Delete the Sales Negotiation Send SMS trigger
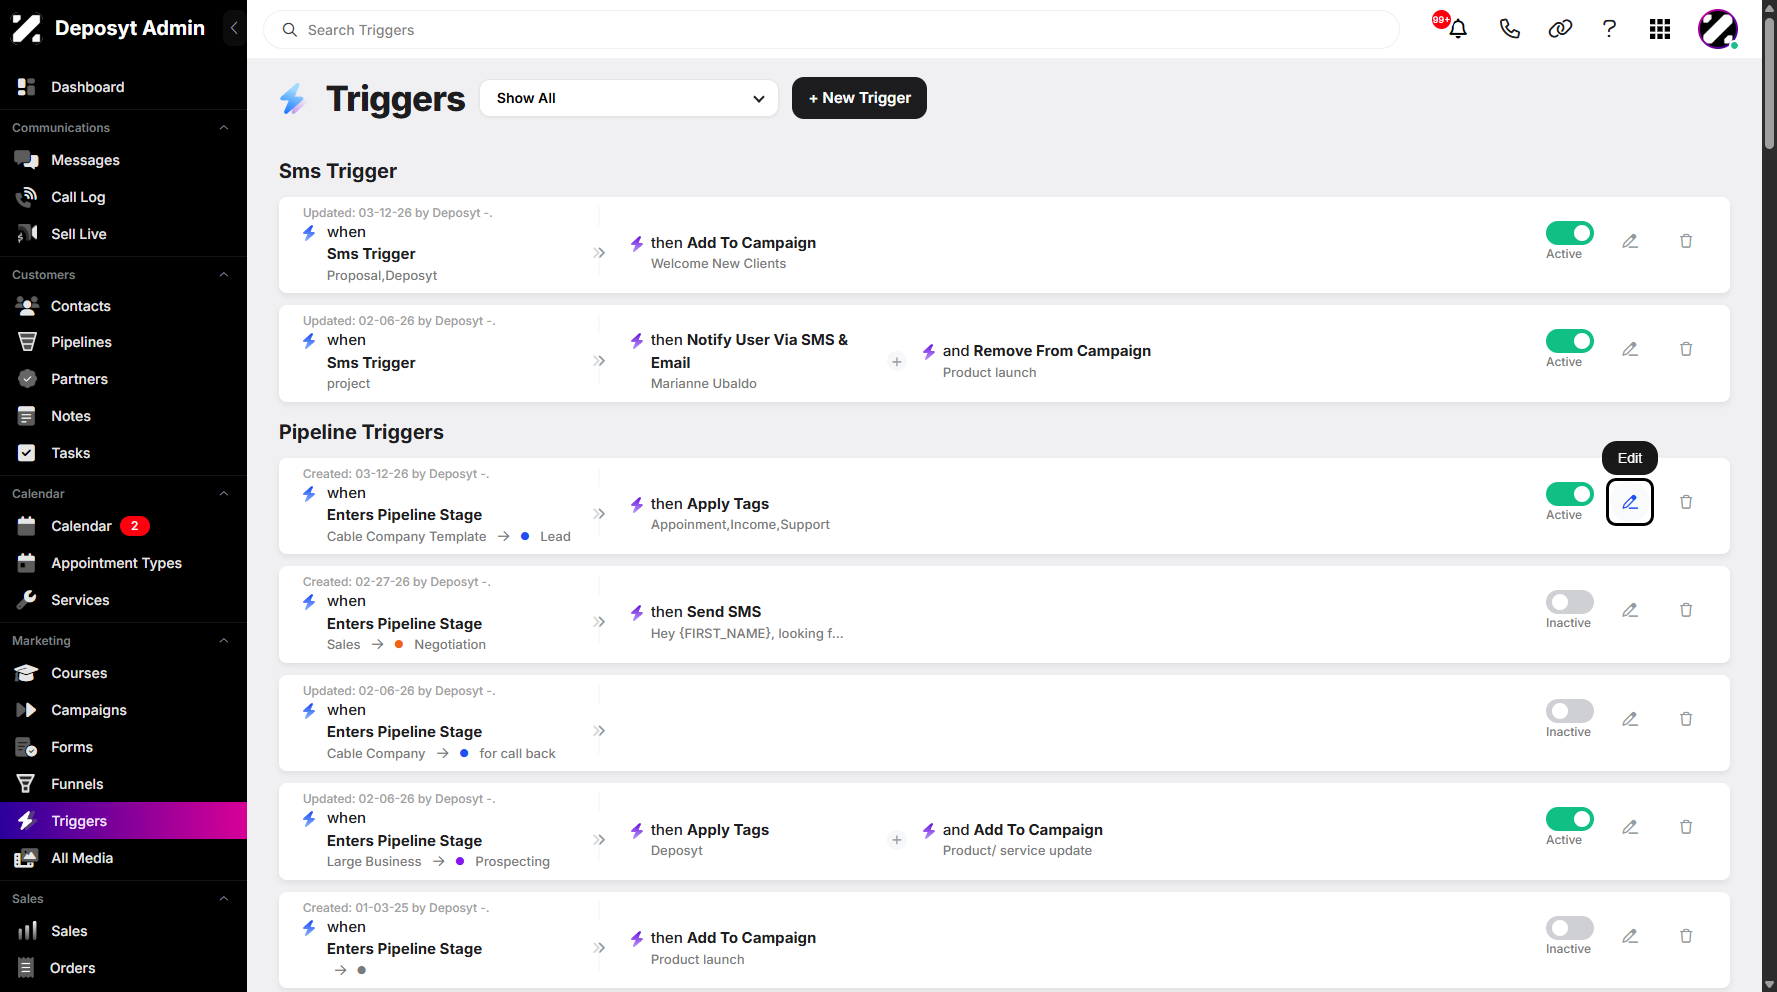This screenshot has height=992, width=1777. pyautogui.click(x=1686, y=610)
